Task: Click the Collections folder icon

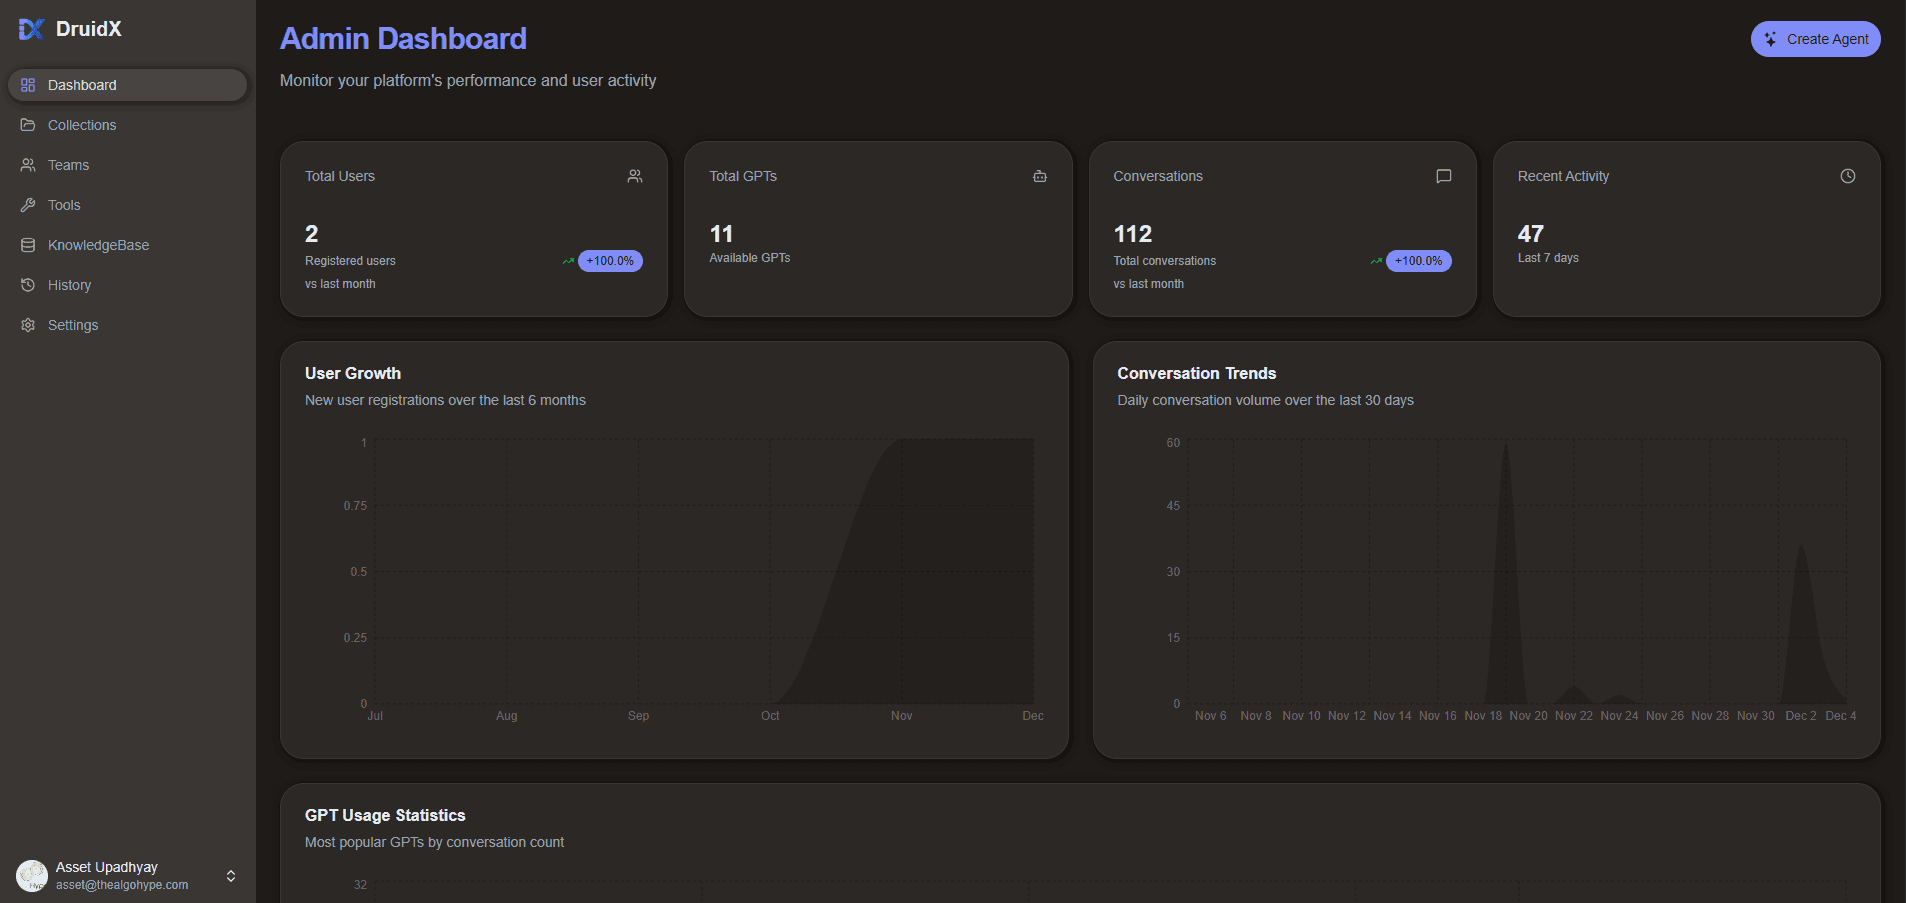Action: pos(29,125)
